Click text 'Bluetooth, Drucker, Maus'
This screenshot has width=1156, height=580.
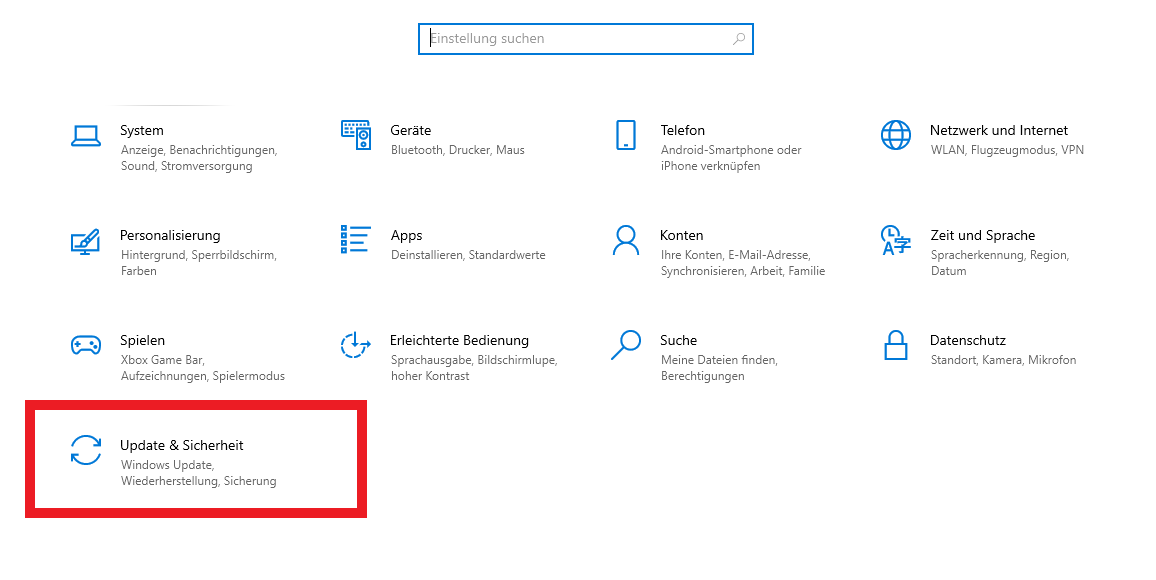pos(458,150)
